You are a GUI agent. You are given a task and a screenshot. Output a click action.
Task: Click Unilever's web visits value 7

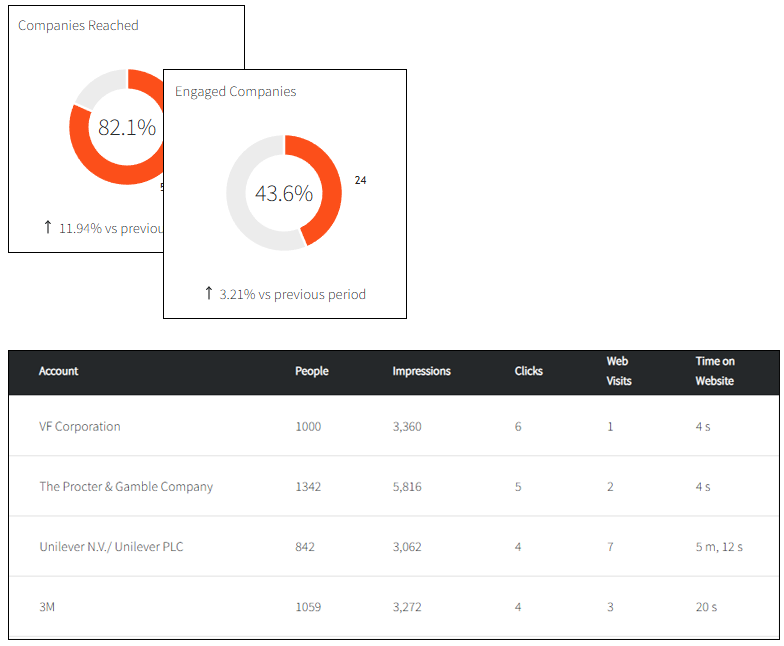610,546
